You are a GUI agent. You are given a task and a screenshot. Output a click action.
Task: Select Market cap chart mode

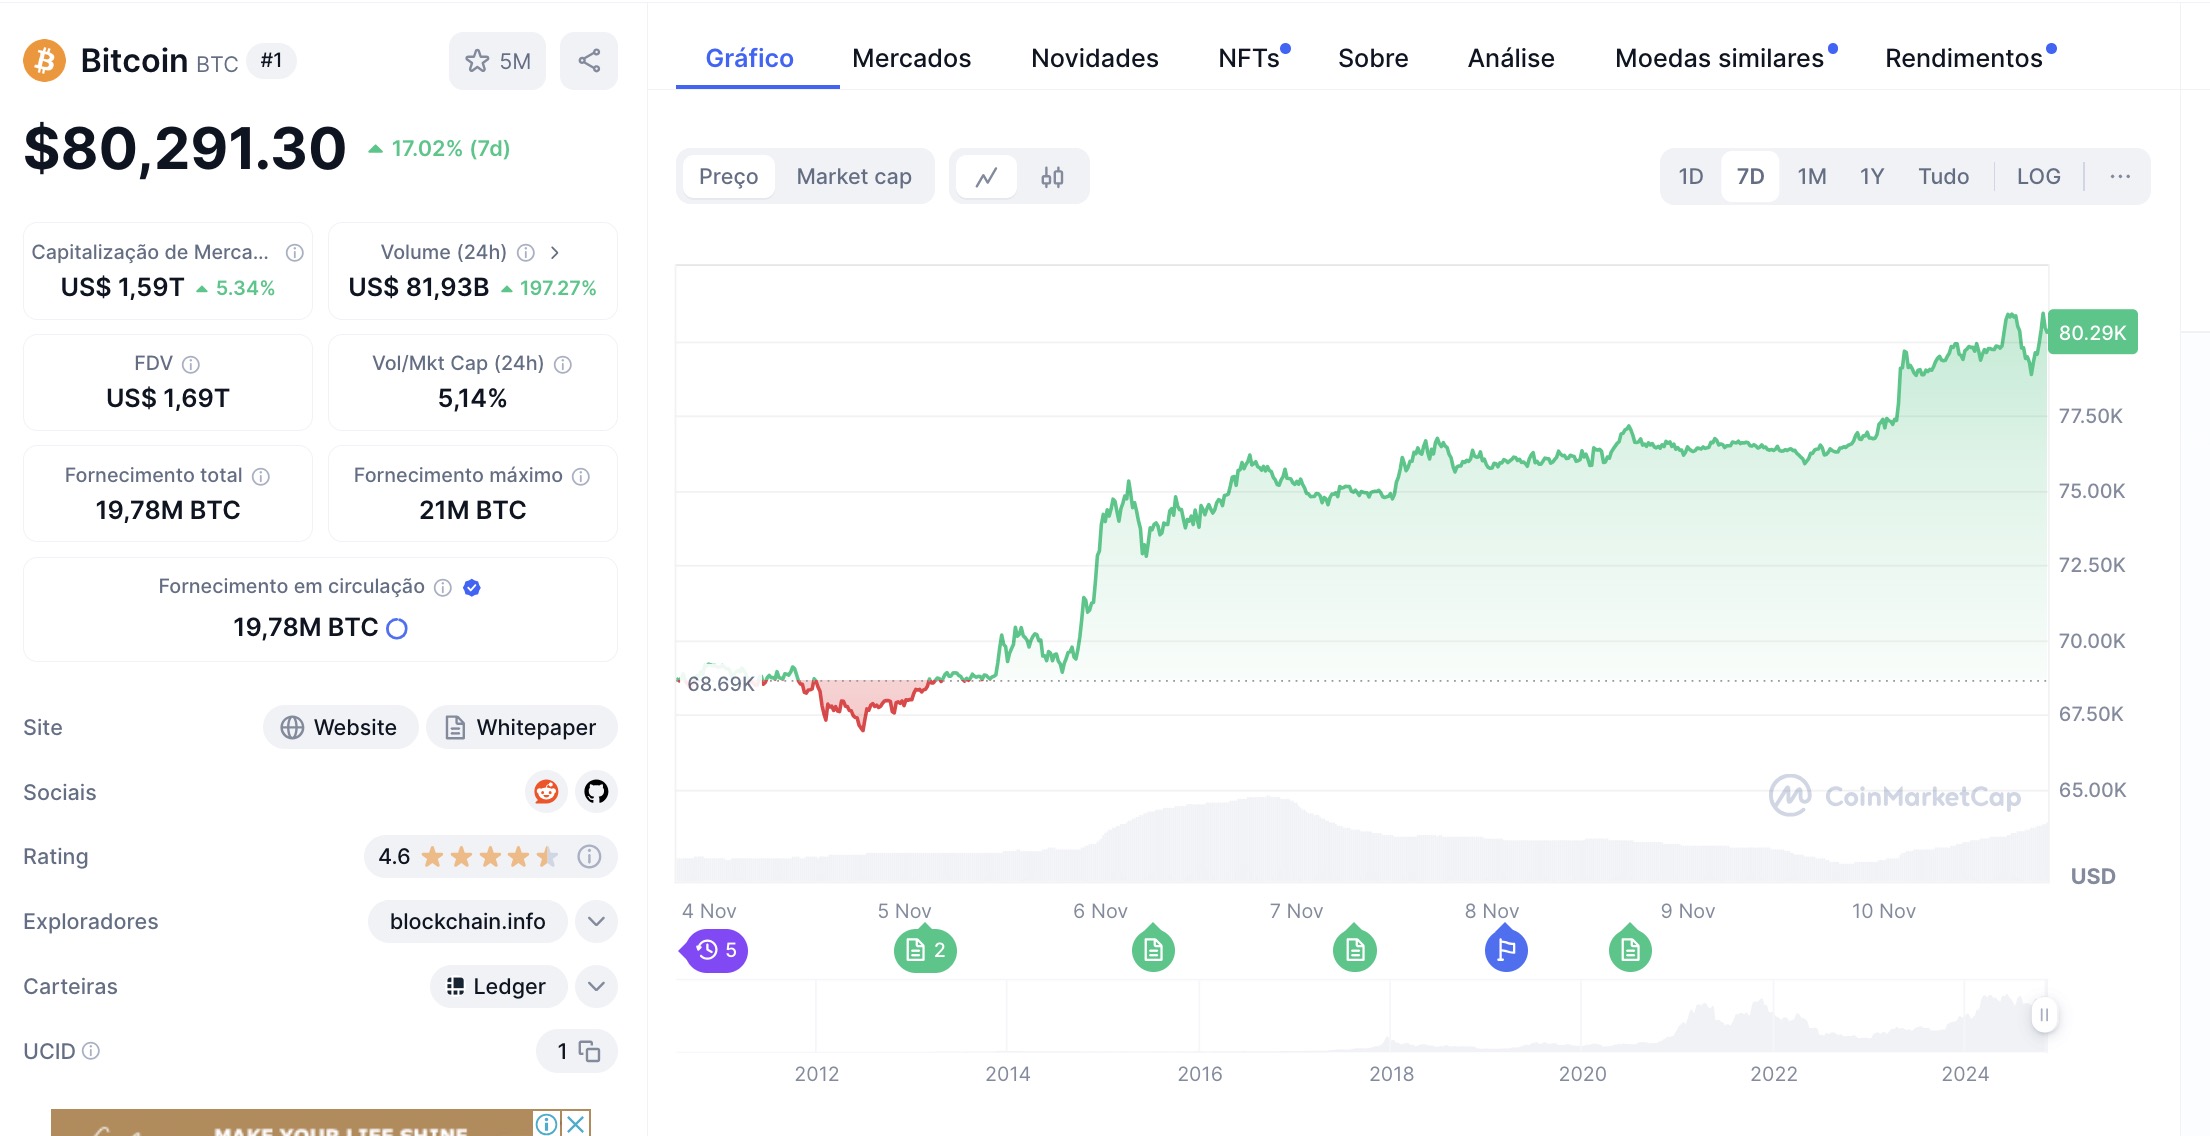tap(854, 177)
